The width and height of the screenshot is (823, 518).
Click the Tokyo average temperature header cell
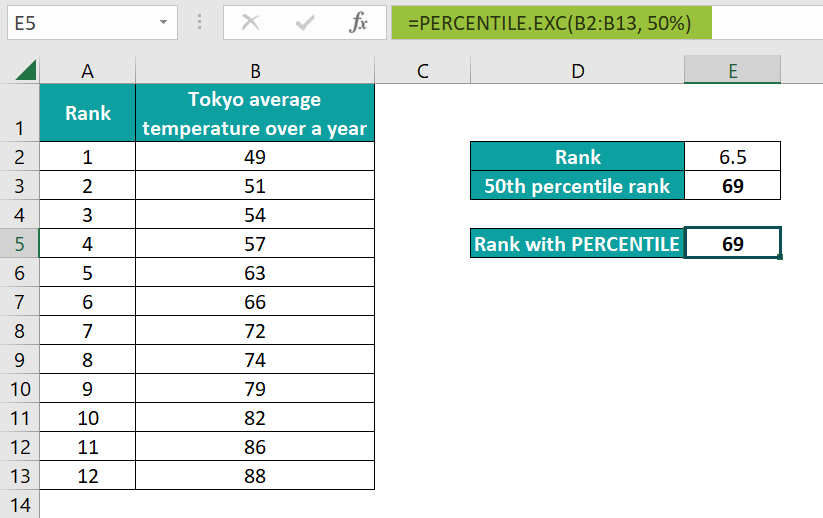pyautogui.click(x=255, y=113)
